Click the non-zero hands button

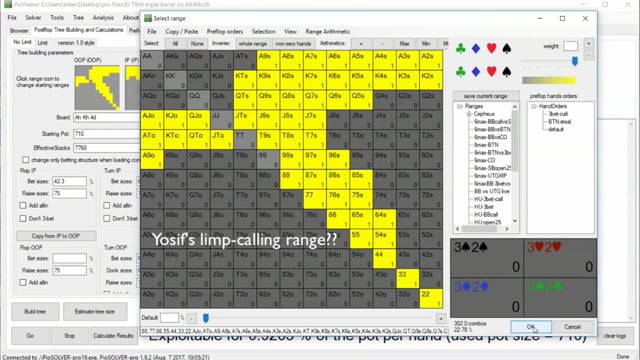click(293, 44)
